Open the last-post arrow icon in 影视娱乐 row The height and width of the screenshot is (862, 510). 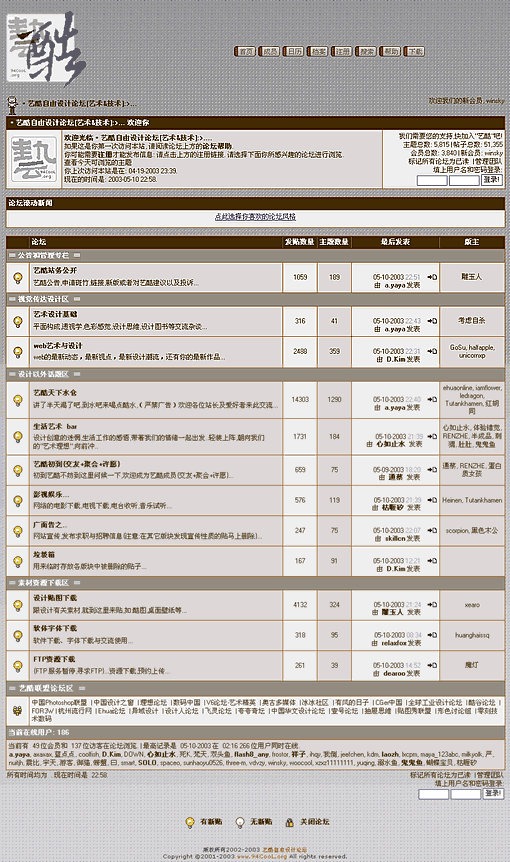pyautogui.click(x=432, y=500)
